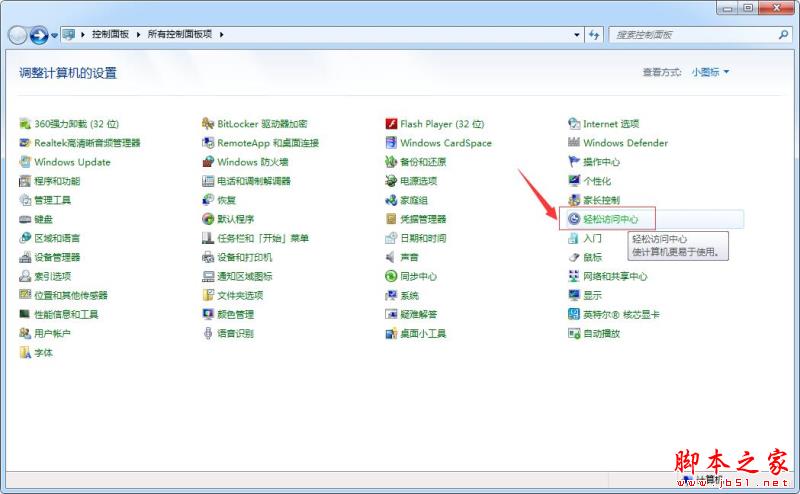Click the Forward navigation button
Screen dimensions: 800x494
point(39,35)
